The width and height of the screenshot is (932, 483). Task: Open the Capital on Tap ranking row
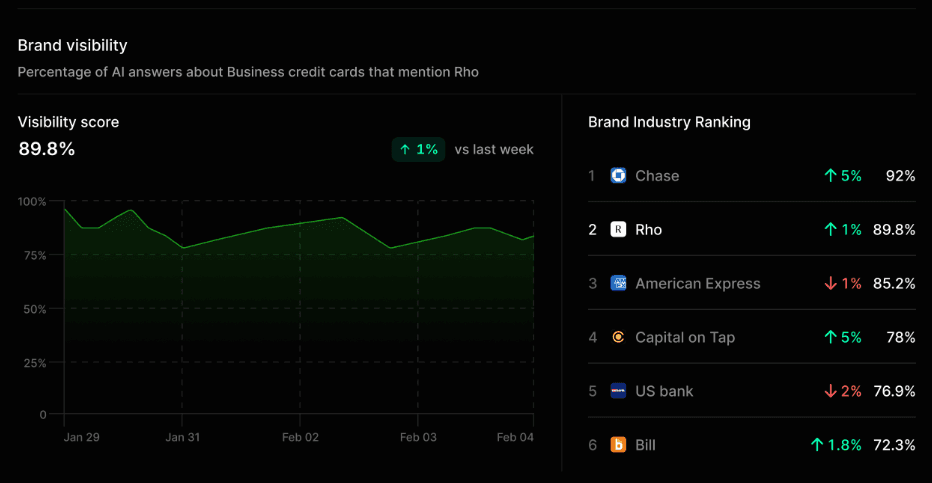751,337
